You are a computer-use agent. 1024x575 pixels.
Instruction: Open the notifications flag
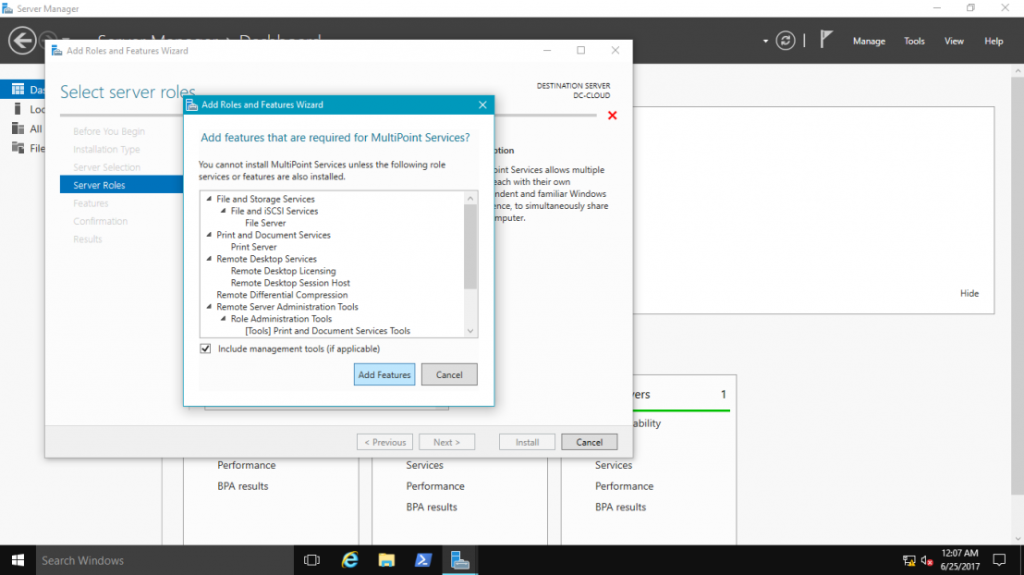[x=826, y=39]
